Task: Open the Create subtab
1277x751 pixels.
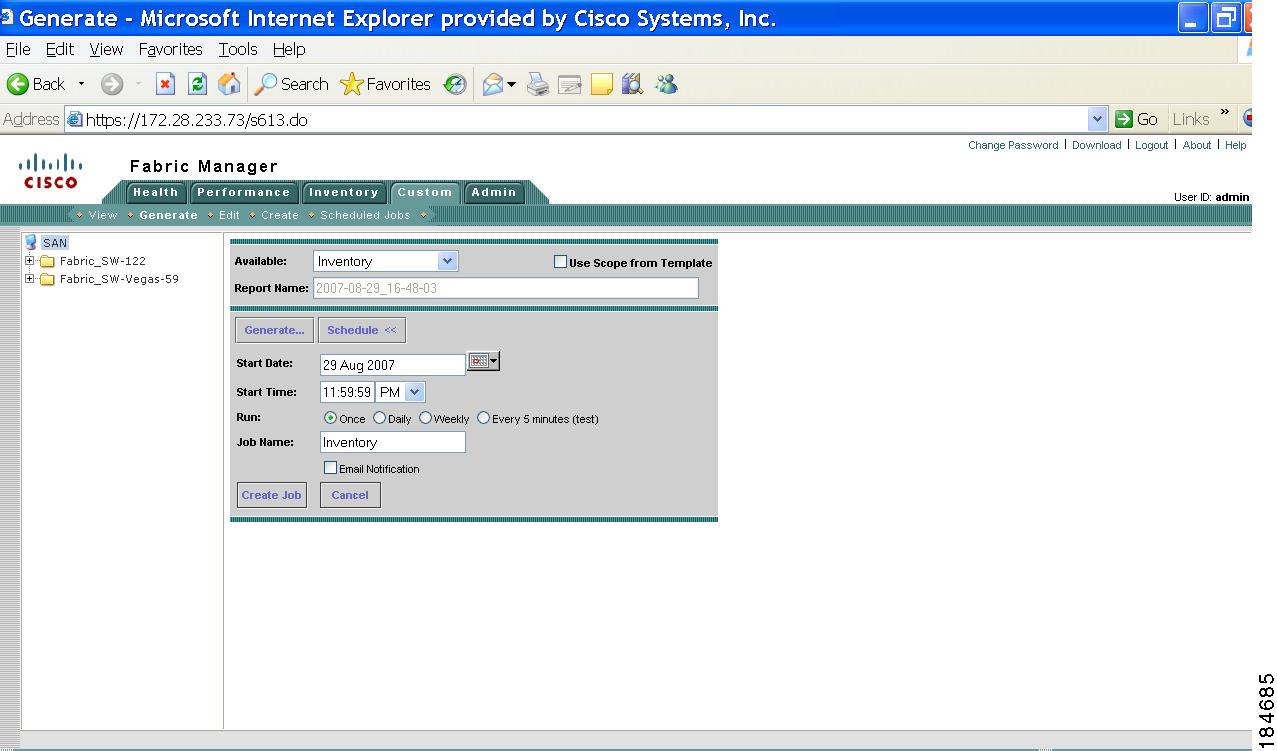Action: (280, 215)
